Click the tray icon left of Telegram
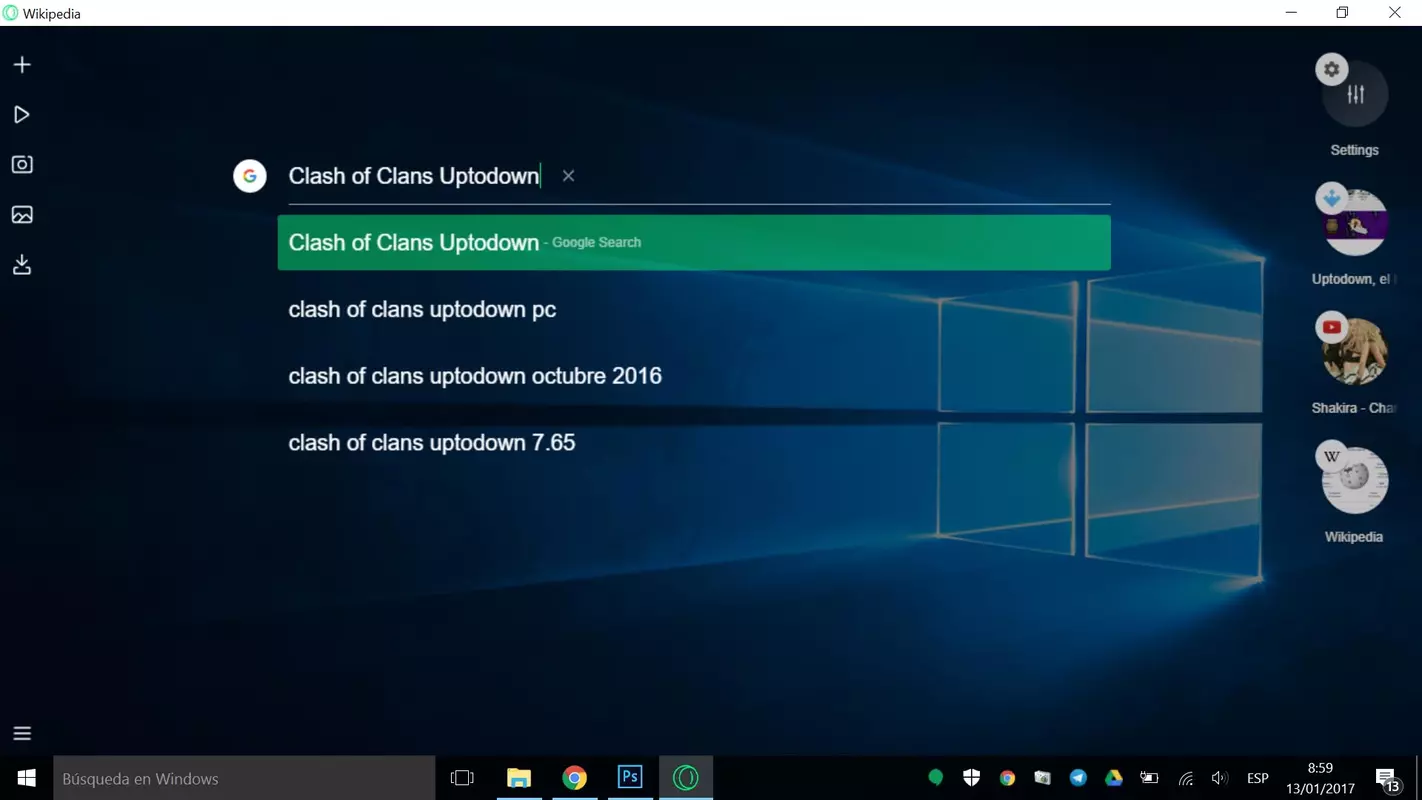The width and height of the screenshot is (1422, 800). [1042, 778]
